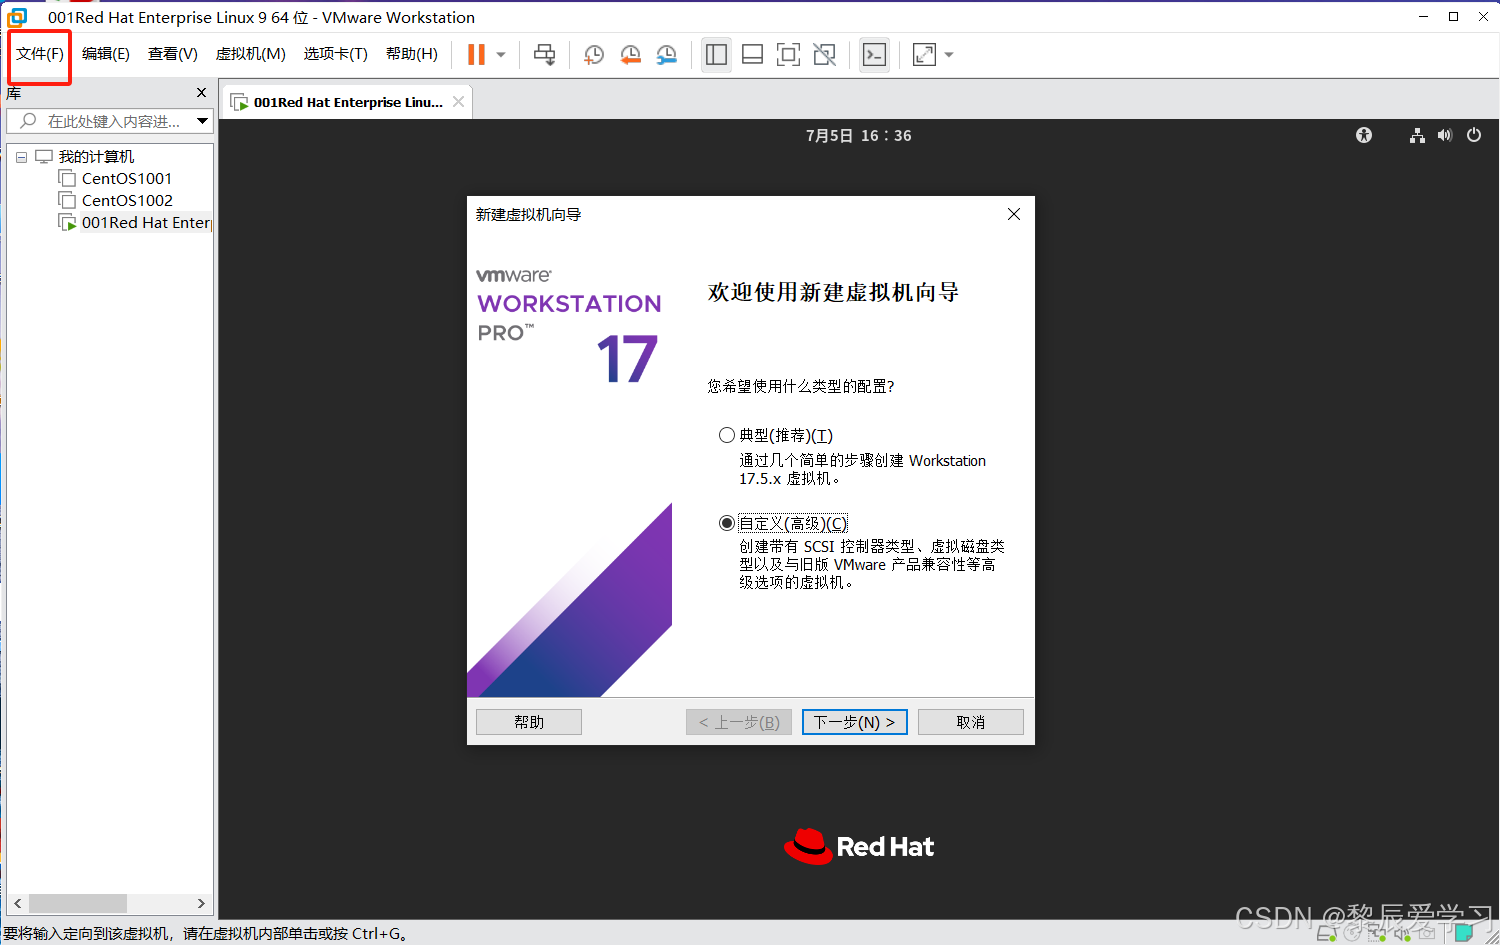Click the VMware Workstation title bar icon
This screenshot has height=945, width=1500.
coord(17,17)
